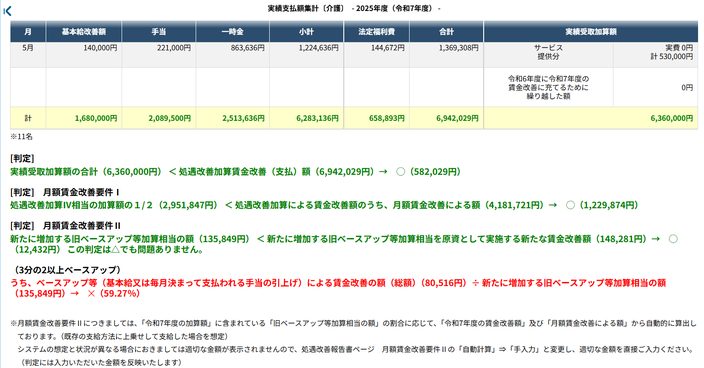Select the 月 column header
This screenshot has height=368, width=704.
28,31
